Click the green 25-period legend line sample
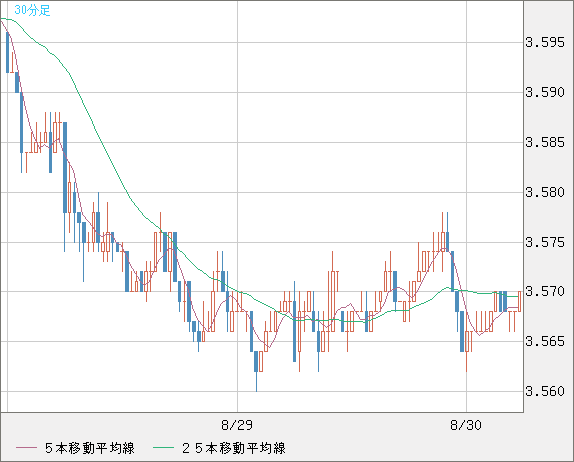The height and width of the screenshot is (462, 574). click(x=164, y=448)
